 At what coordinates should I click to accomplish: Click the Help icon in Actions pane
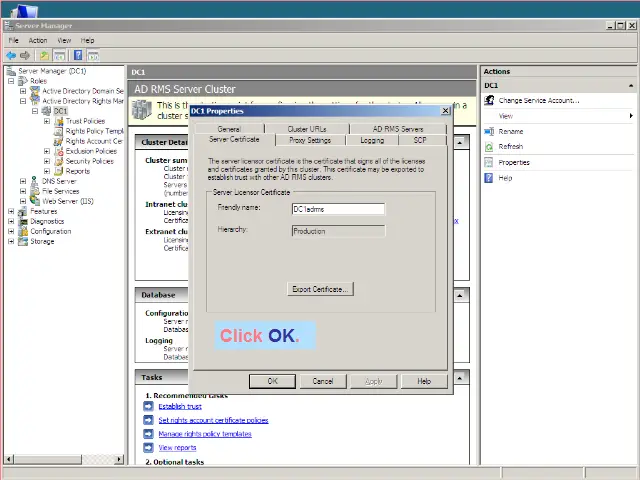point(489,178)
